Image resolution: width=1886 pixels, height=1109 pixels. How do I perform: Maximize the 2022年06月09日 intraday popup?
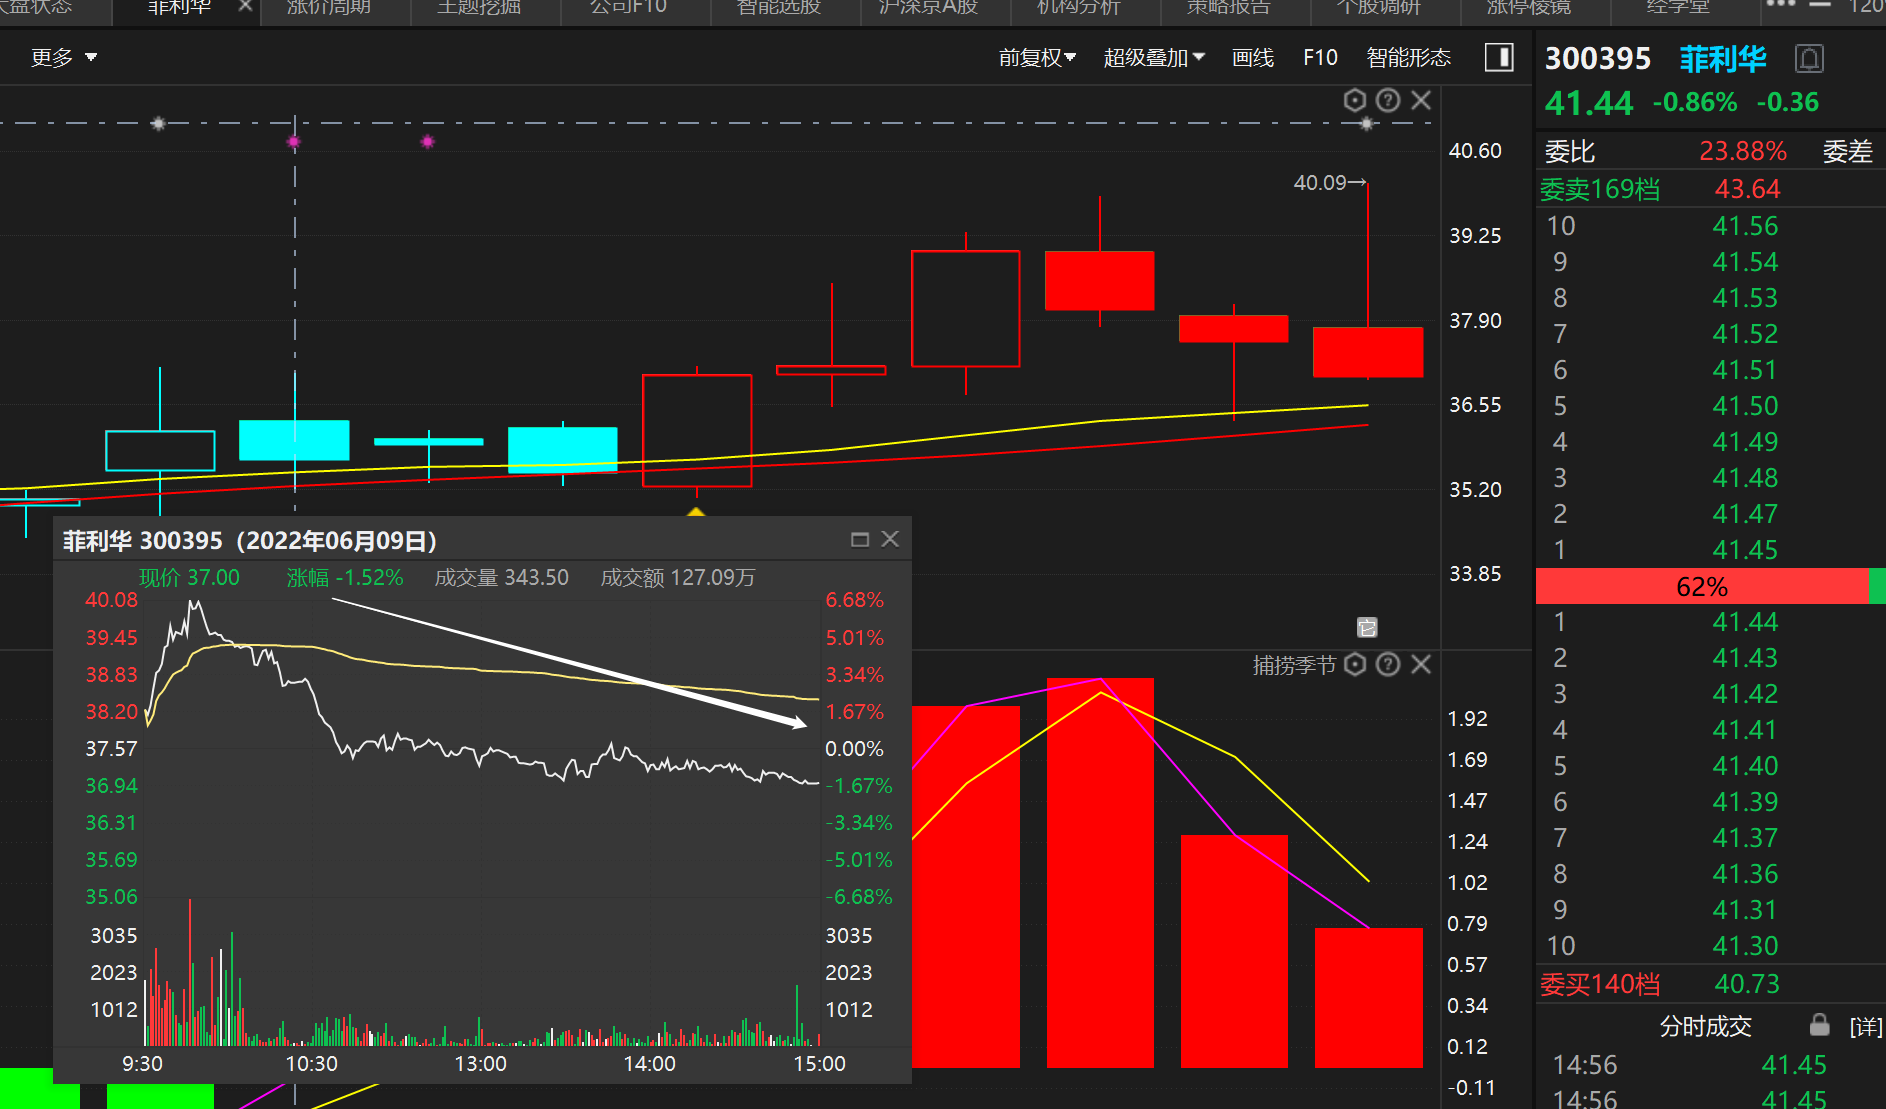[x=860, y=540]
